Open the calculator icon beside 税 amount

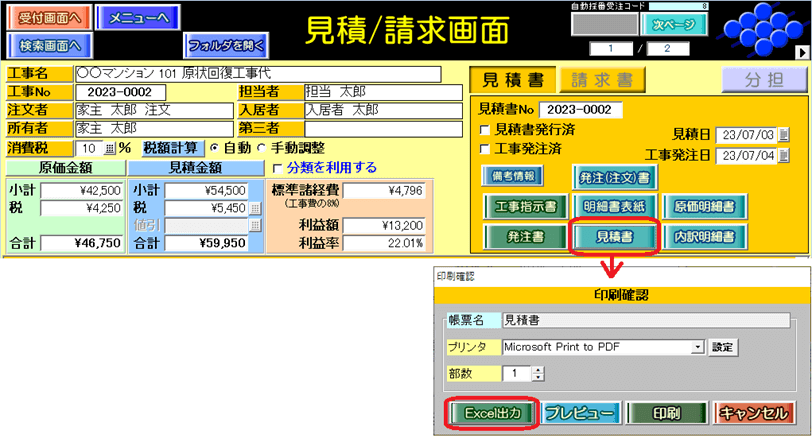coord(255,208)
